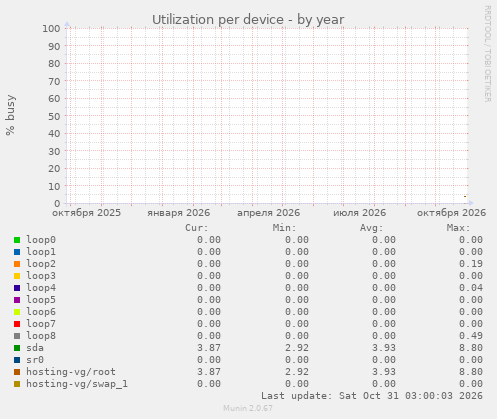The width and height of the screenshot is (497, 419).
Task: Select the loop3 legend label
Action: click(41, 276)
